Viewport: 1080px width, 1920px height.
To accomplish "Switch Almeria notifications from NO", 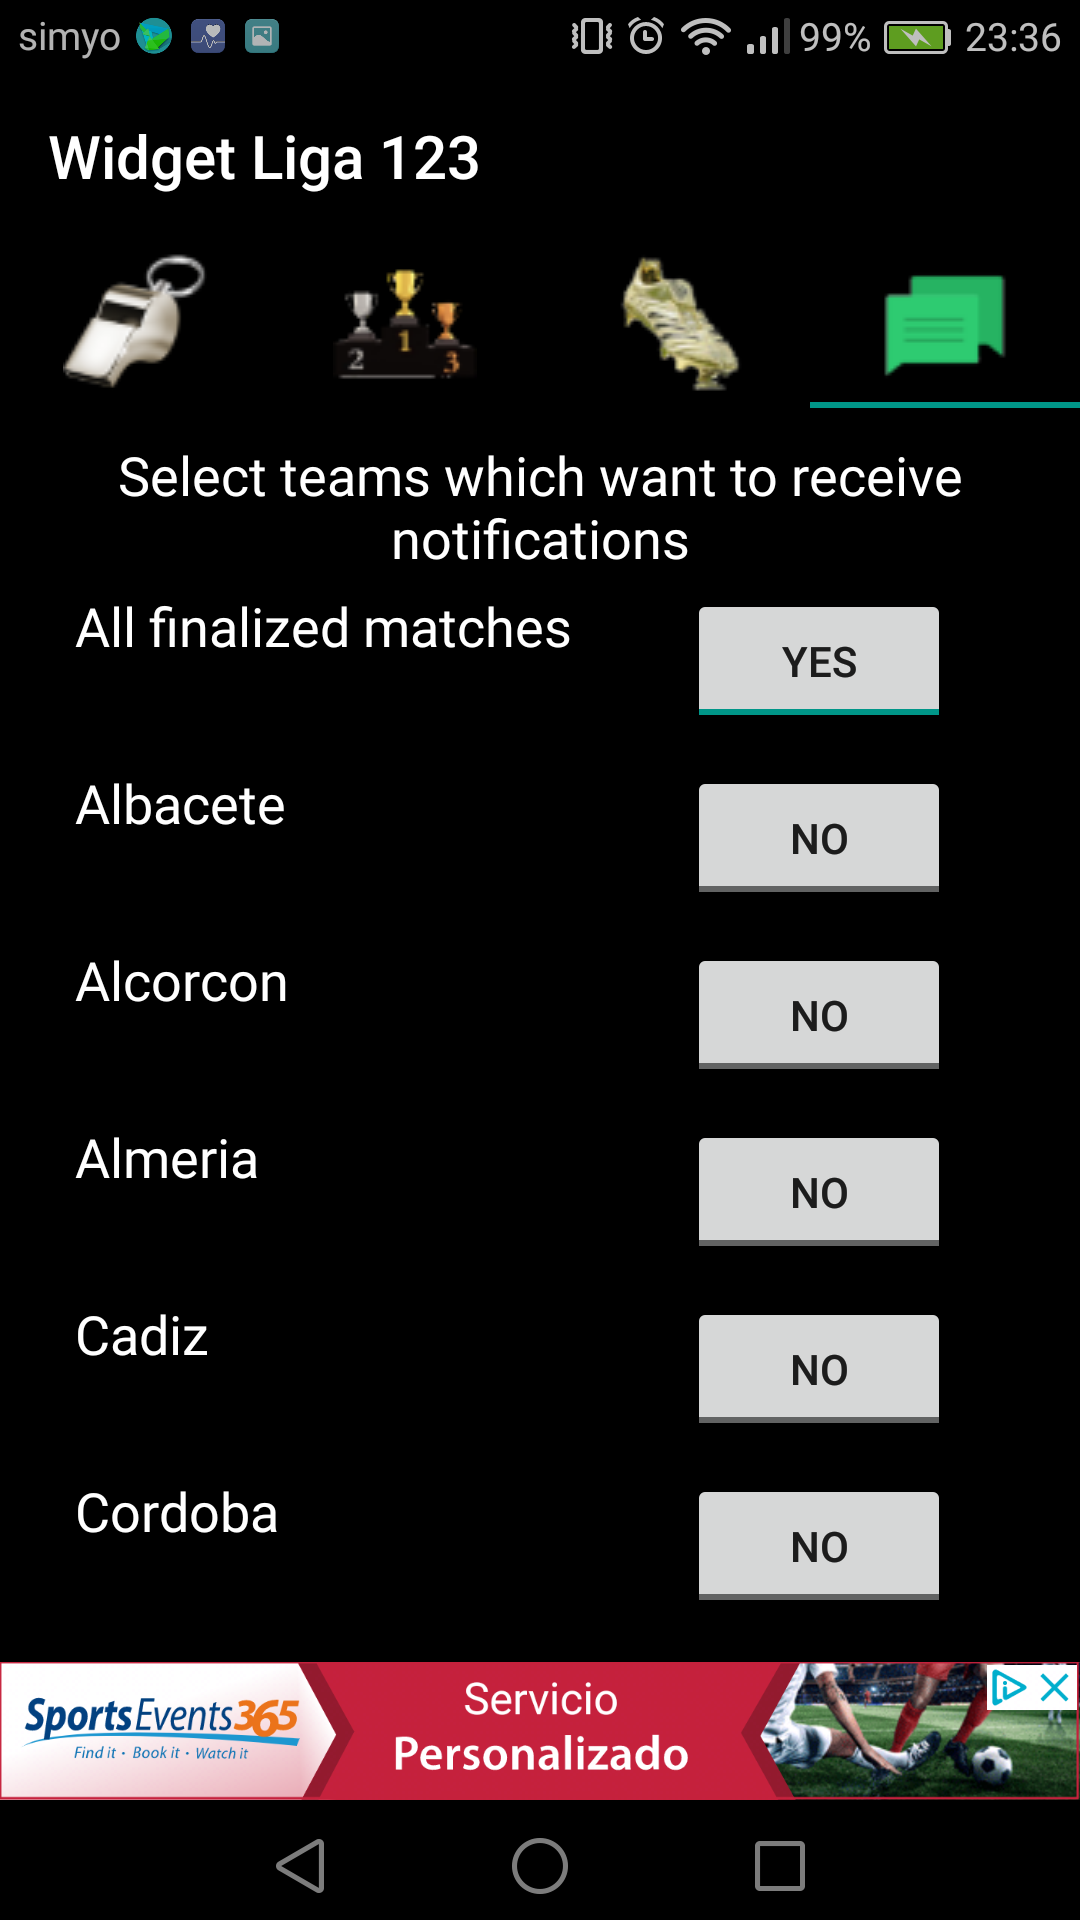I will click(818, 1192).
